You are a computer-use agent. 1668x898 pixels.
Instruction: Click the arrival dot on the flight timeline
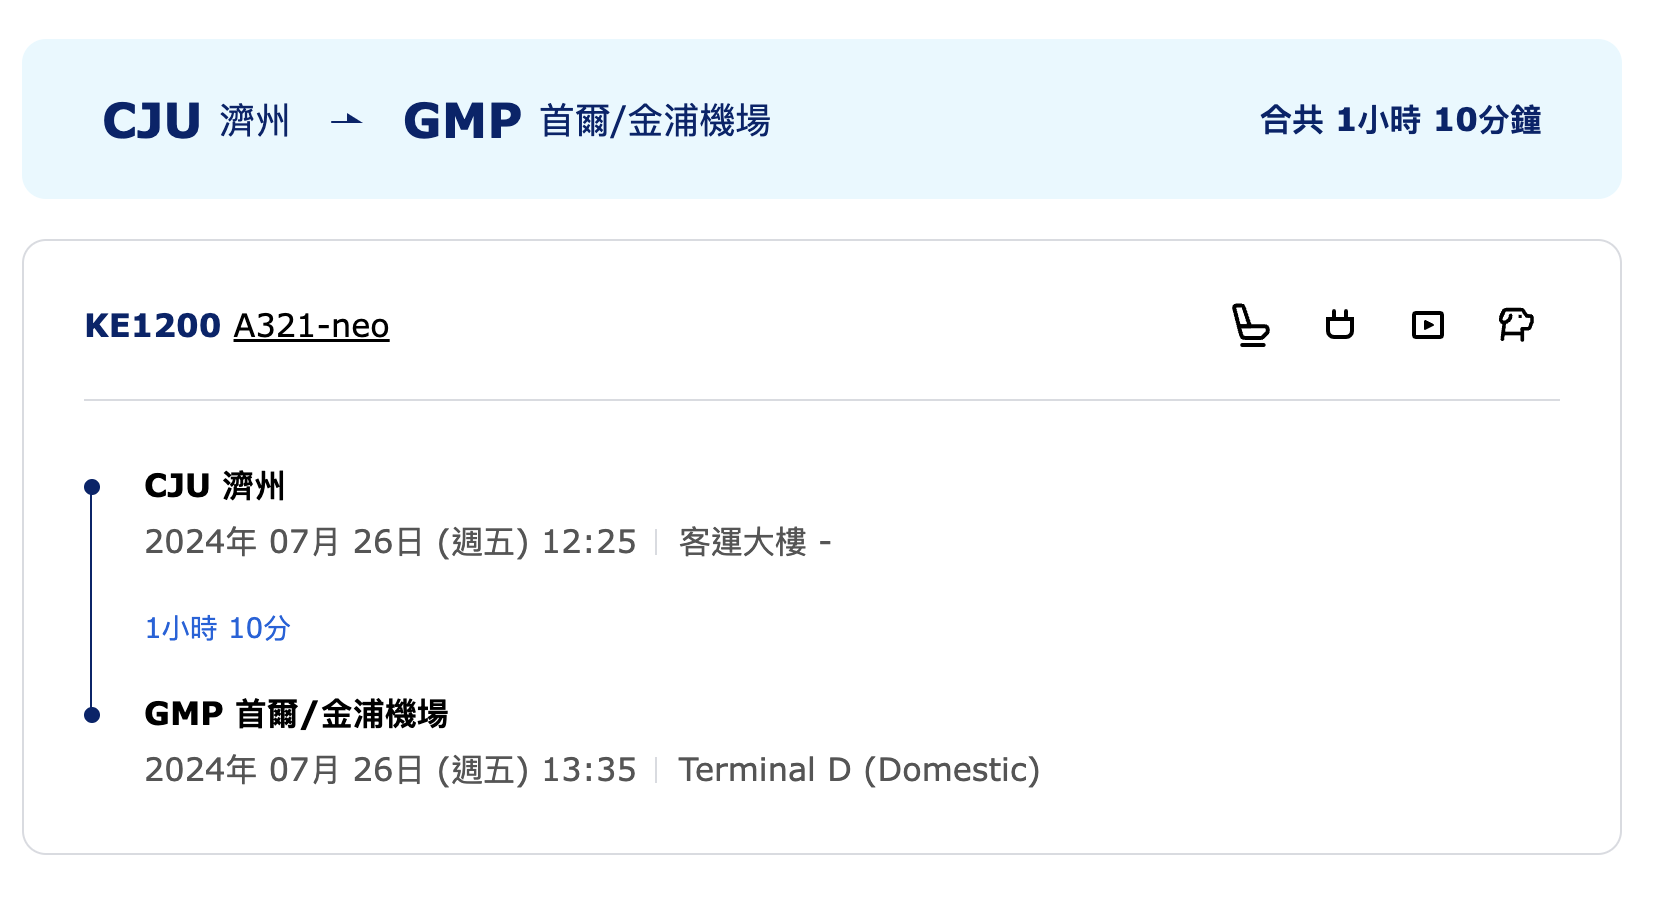tap(92, 715)
